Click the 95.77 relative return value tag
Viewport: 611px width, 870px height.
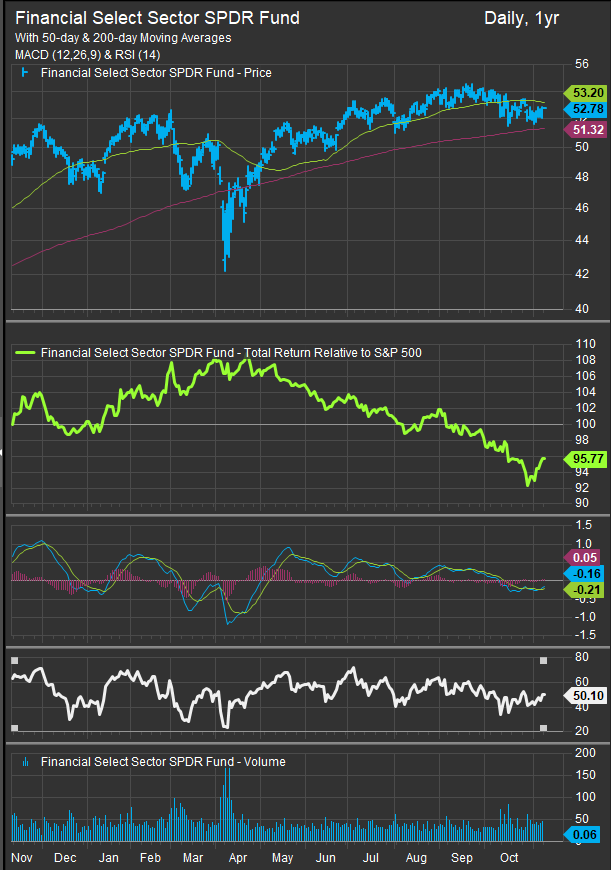pos(582,459)
